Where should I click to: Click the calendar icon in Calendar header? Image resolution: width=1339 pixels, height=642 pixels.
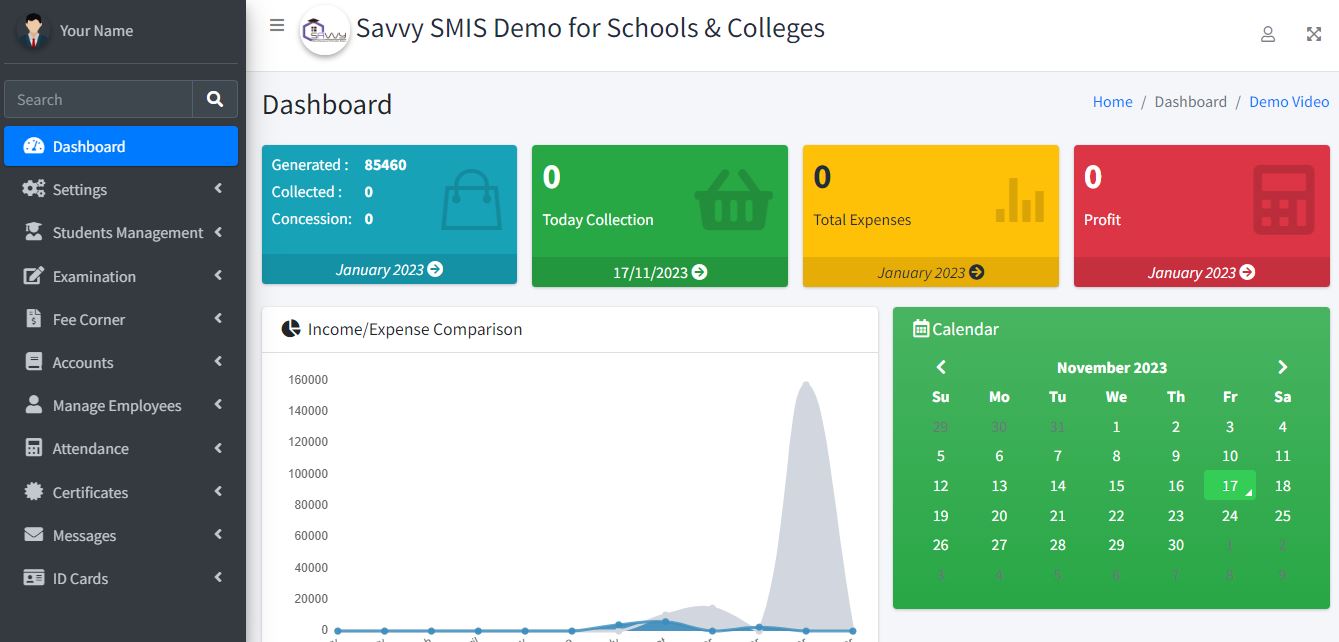click(x=921, y=328)
